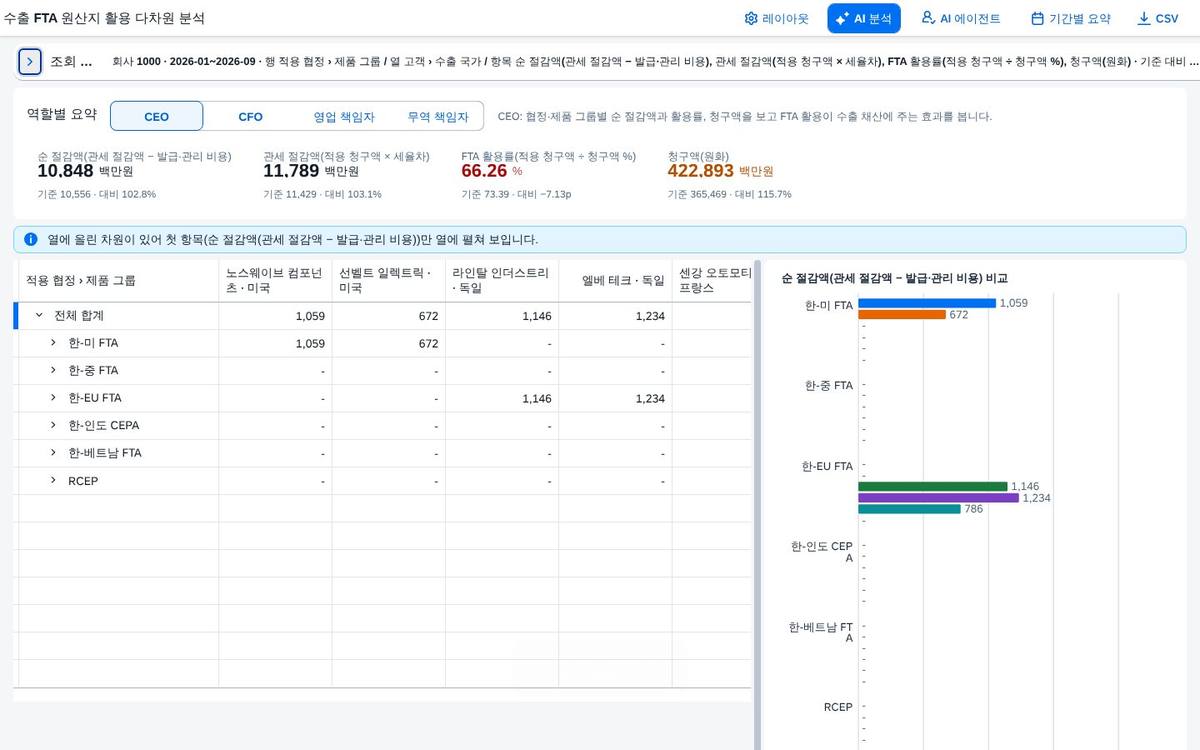The height and width of the screenshot is (750, 1200).
Task: Open the 레이아웃 layout settings
Action: point(776,18)
